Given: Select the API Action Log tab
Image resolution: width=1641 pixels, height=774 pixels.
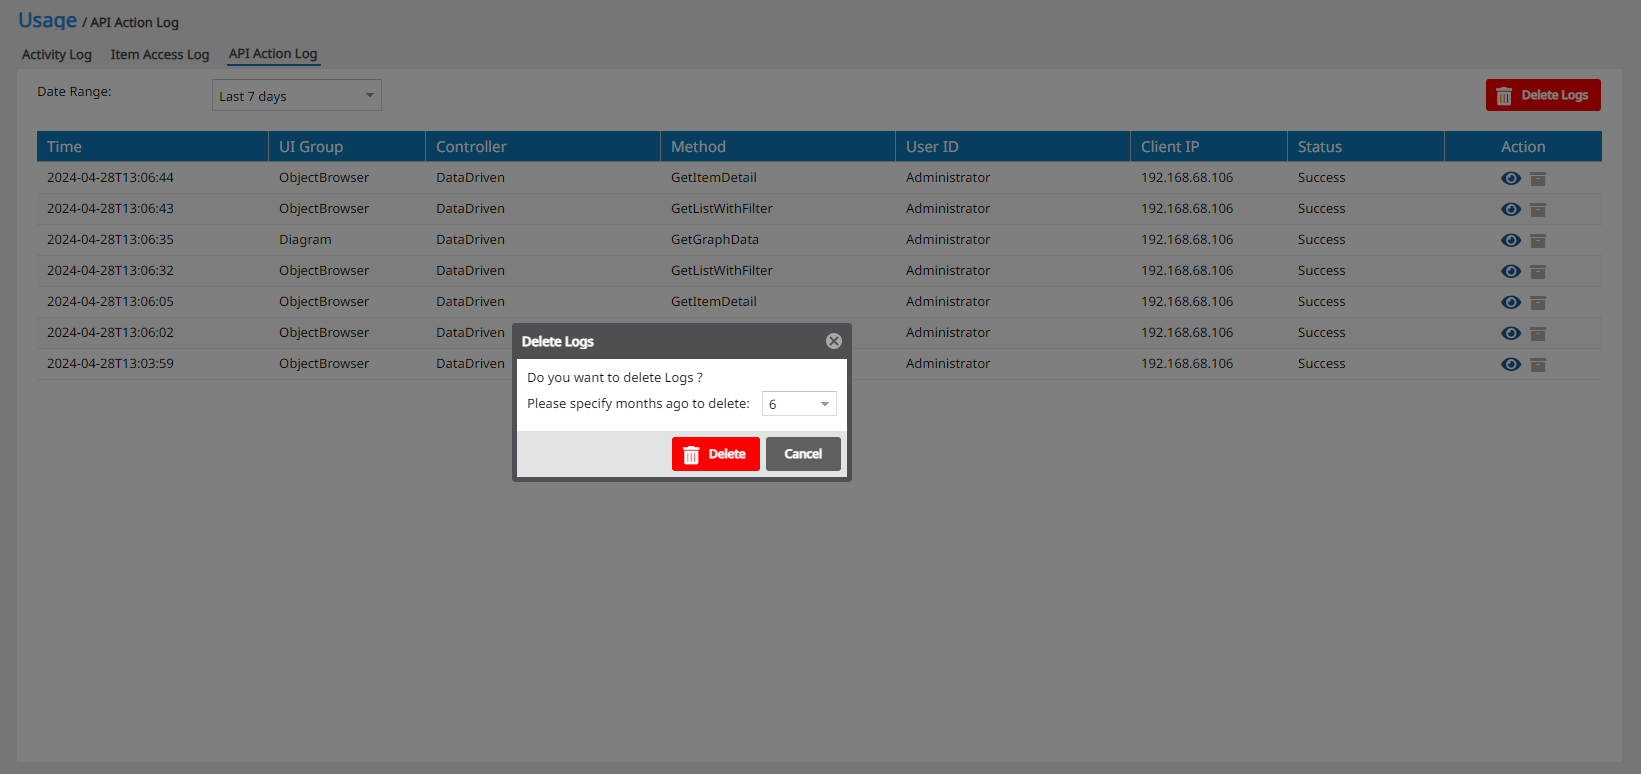Looking at the screenshot, I should click(273, 54).
